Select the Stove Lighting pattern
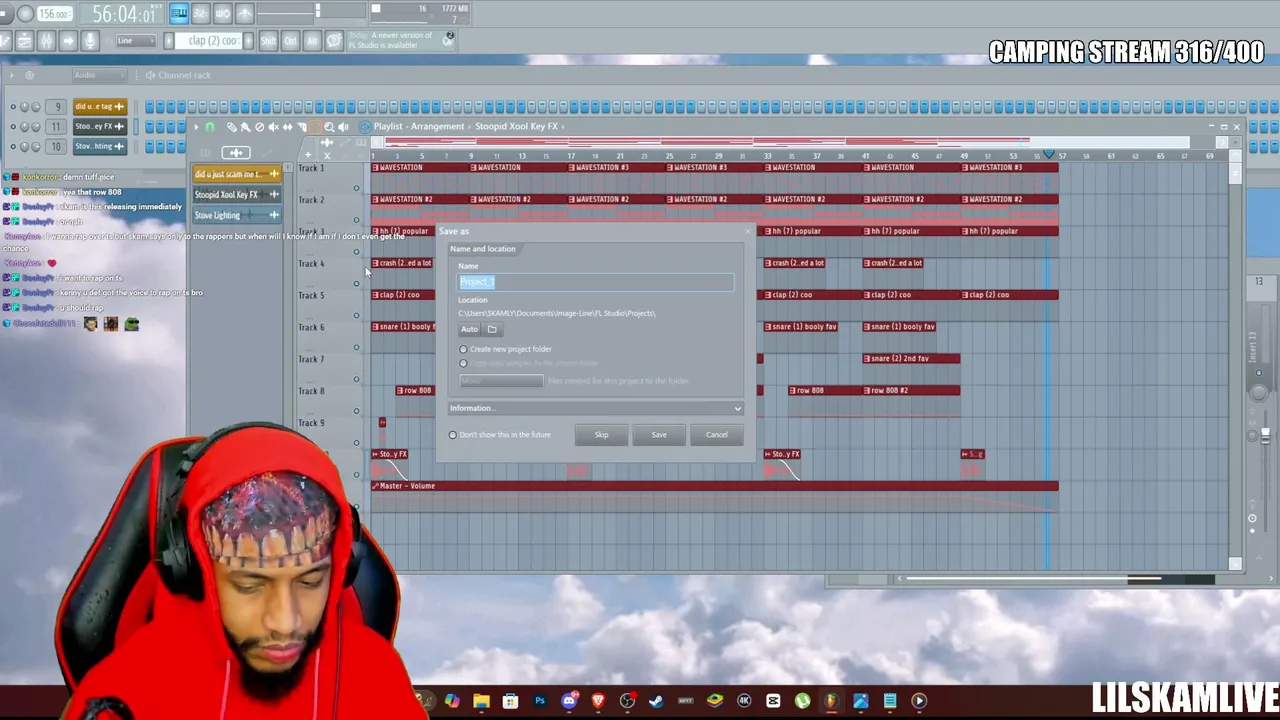The image size is (1280, 720). pyautogui.click(x=237, y=215)
